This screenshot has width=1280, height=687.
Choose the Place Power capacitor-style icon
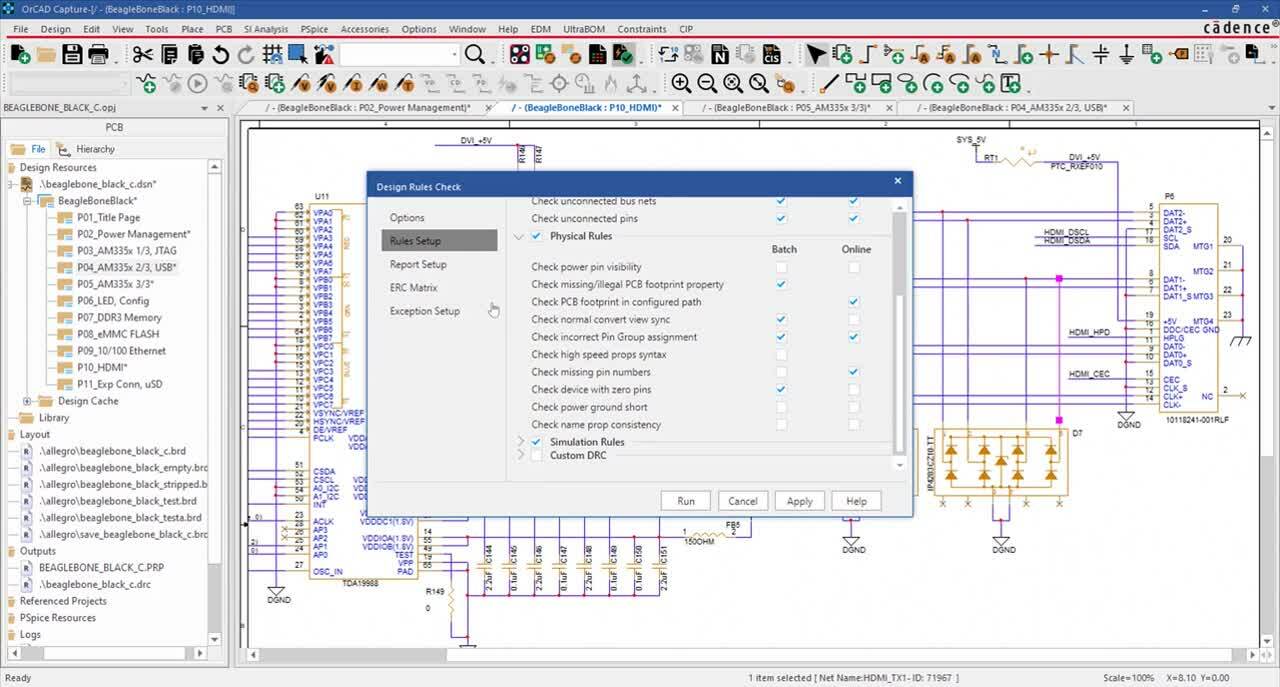(1101, 54)
